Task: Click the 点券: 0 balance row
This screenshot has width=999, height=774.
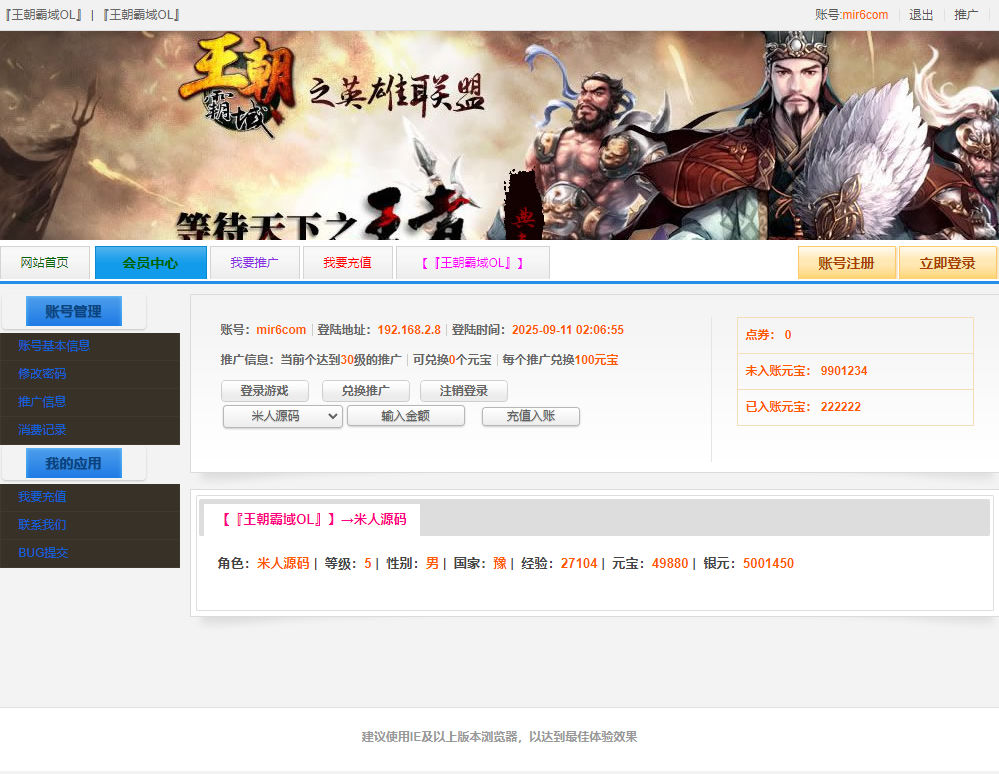Action: 855,335
